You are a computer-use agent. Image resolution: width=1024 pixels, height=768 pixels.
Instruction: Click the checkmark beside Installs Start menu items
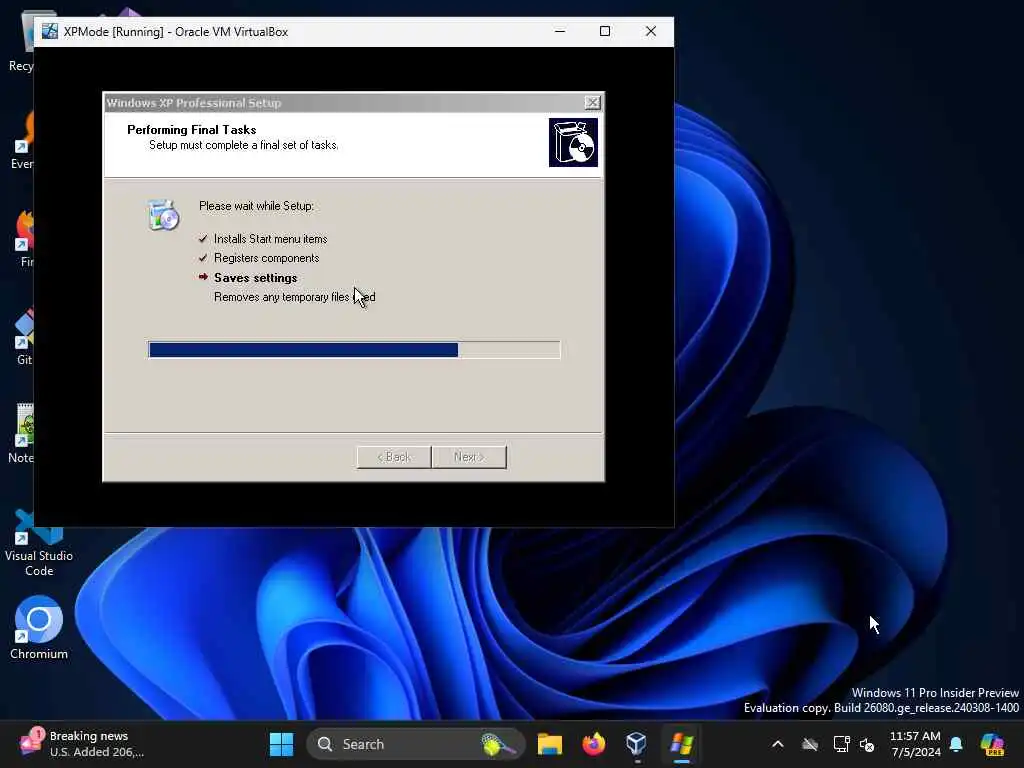point(203,239)
